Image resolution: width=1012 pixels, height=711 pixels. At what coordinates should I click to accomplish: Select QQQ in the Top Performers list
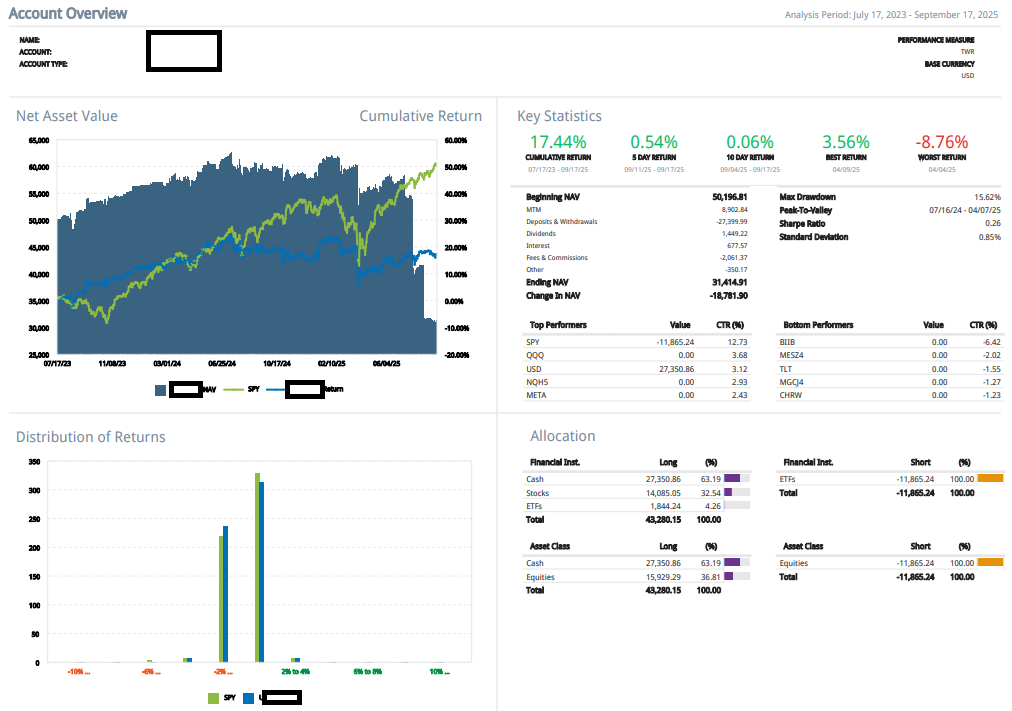coord(535,354)
